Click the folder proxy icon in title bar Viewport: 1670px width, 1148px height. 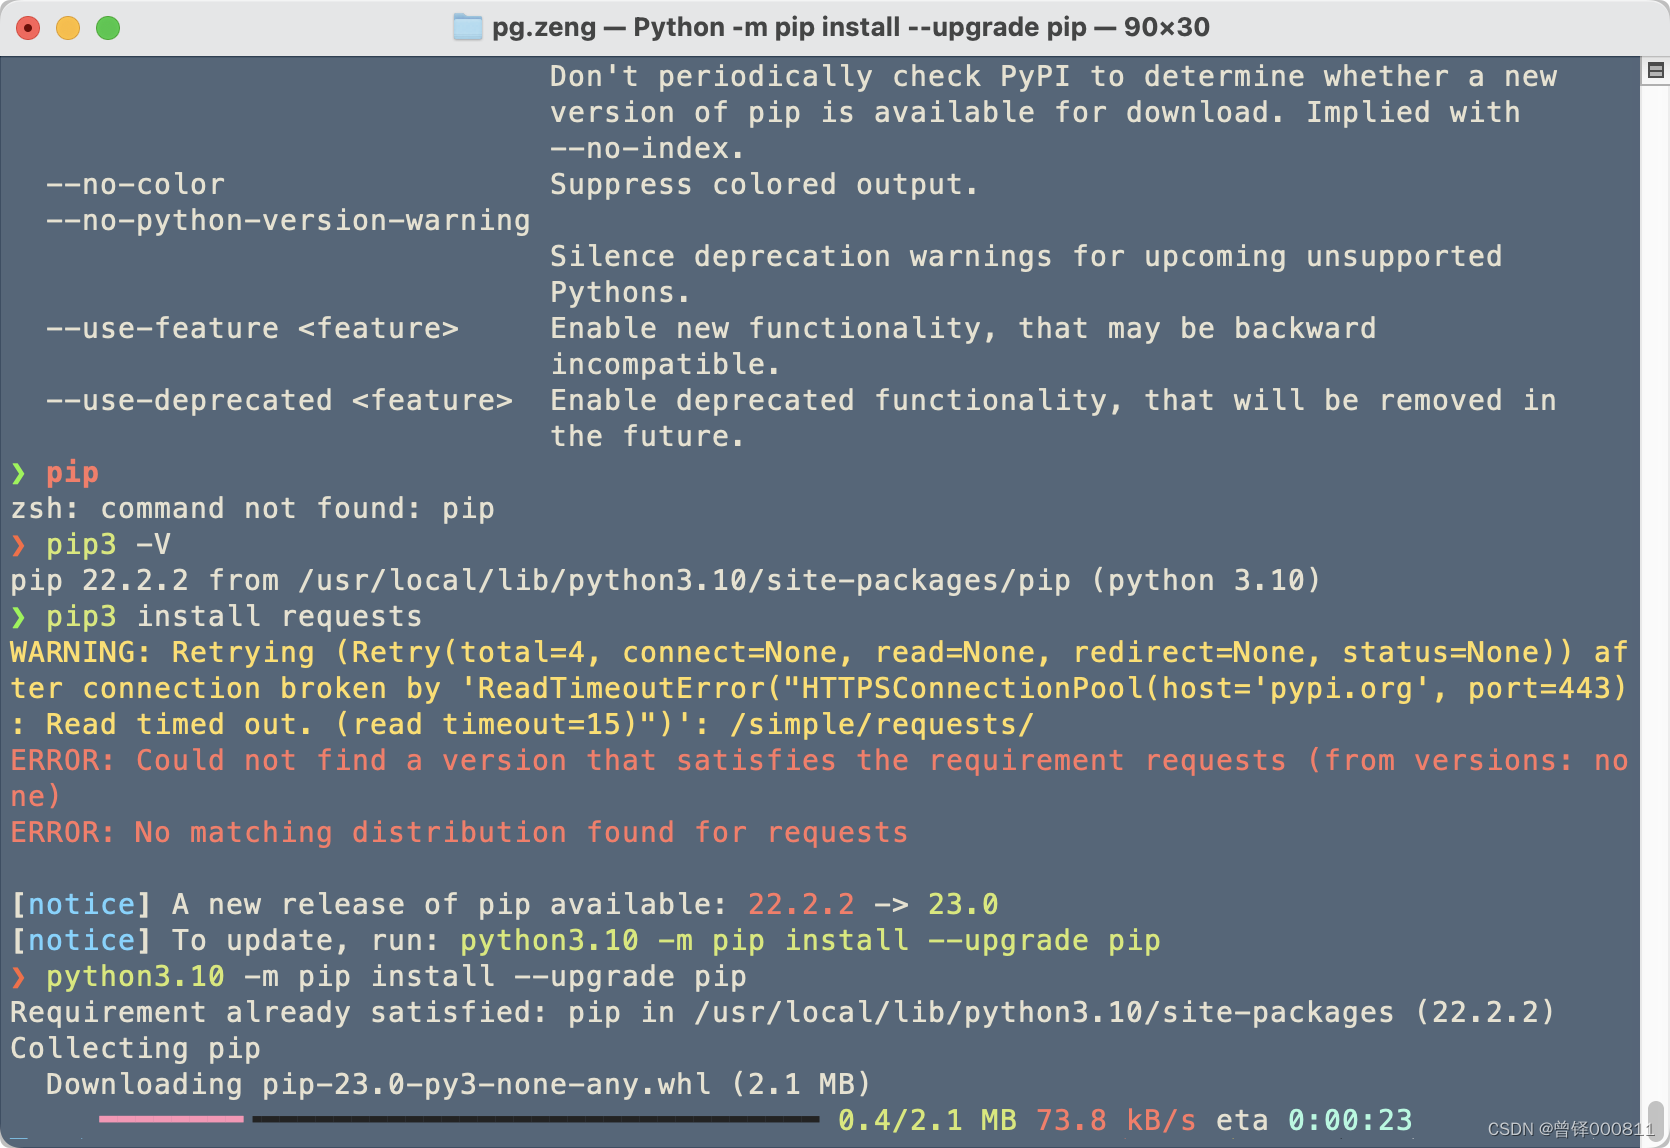(467, 27)
